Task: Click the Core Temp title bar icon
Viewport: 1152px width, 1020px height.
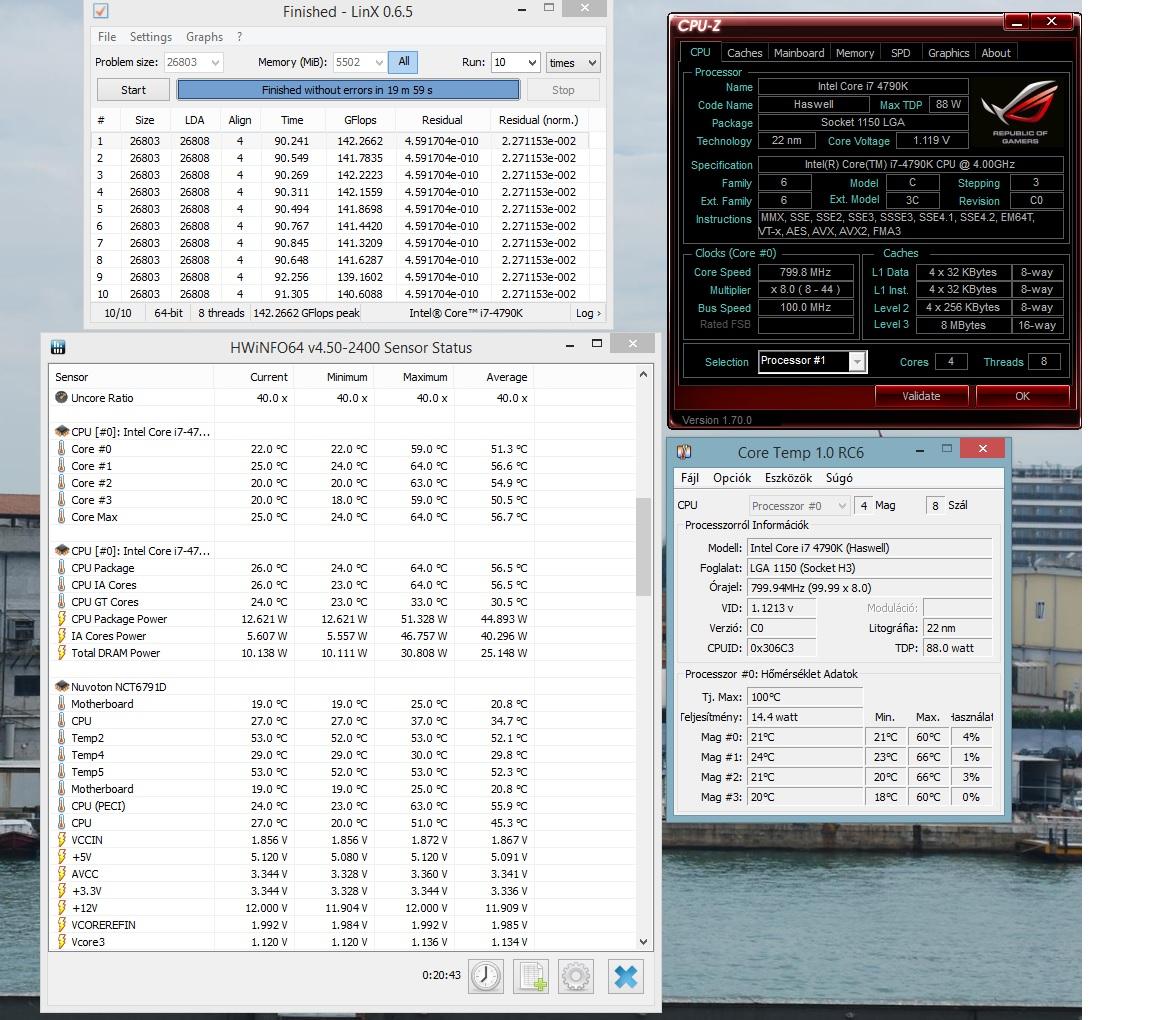Action: (684, 452)
